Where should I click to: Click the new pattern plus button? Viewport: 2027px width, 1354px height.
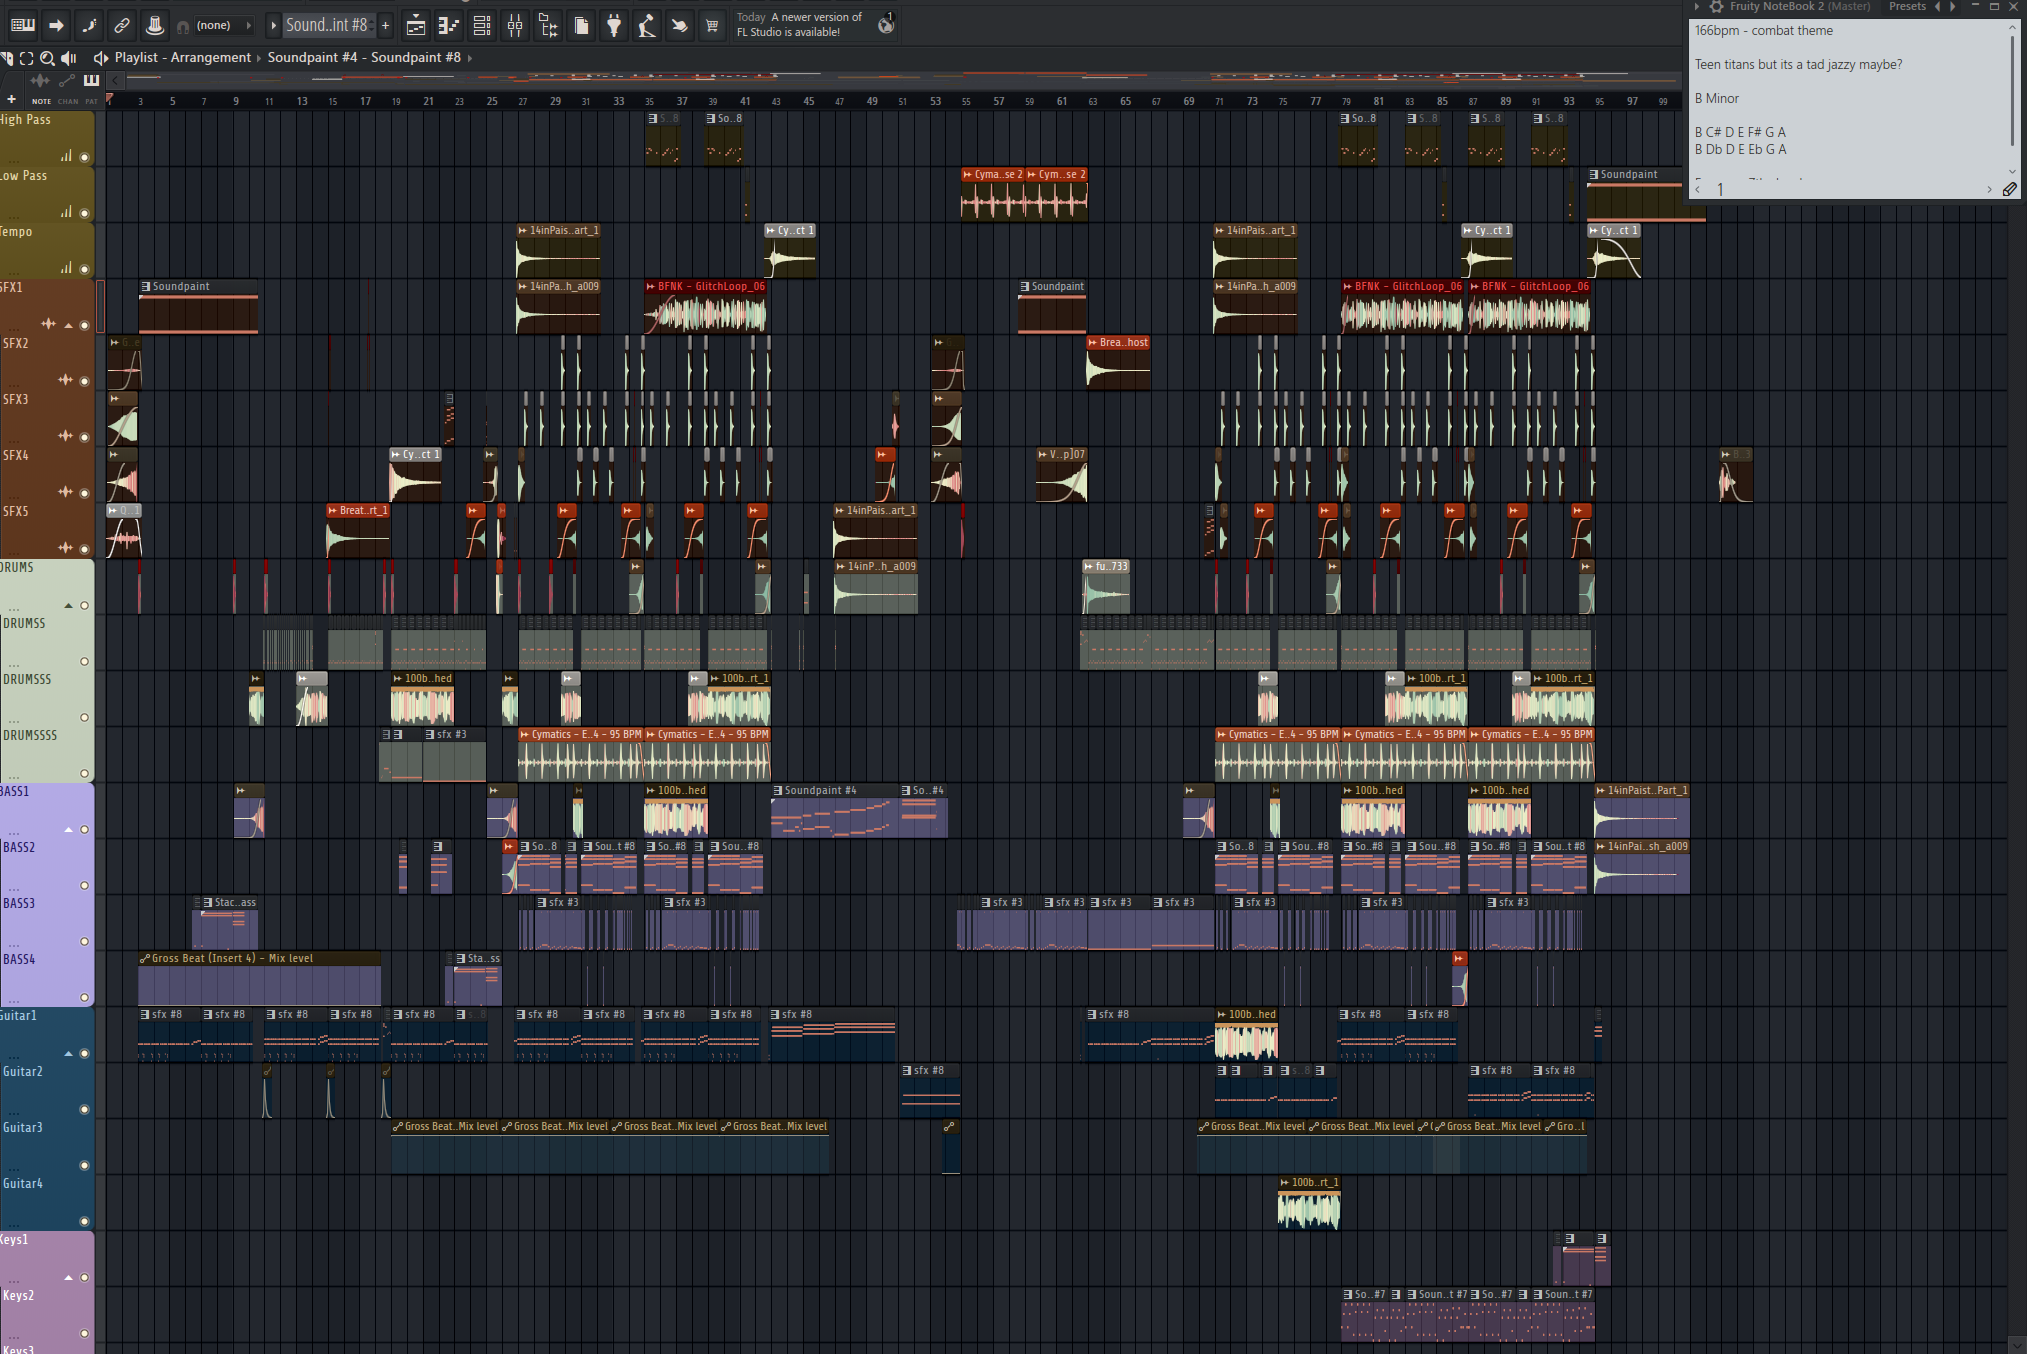(x=385, y=25)
